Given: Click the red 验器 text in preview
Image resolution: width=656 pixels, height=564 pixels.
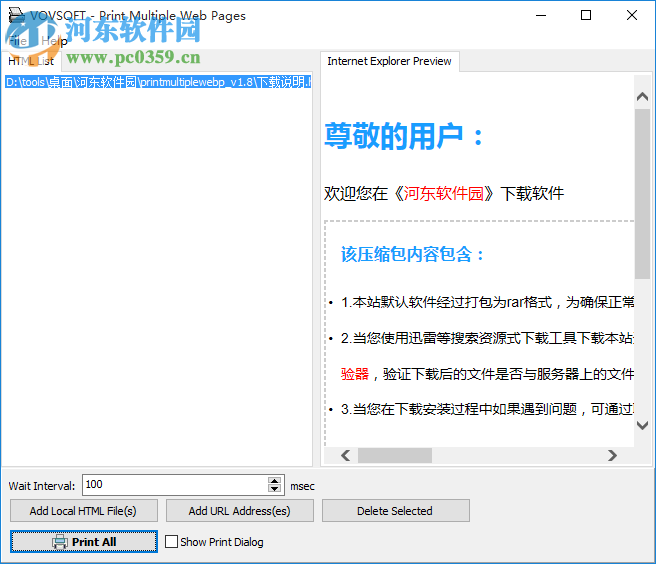Looking at the screenshot, I should click(x=355, y=374).
